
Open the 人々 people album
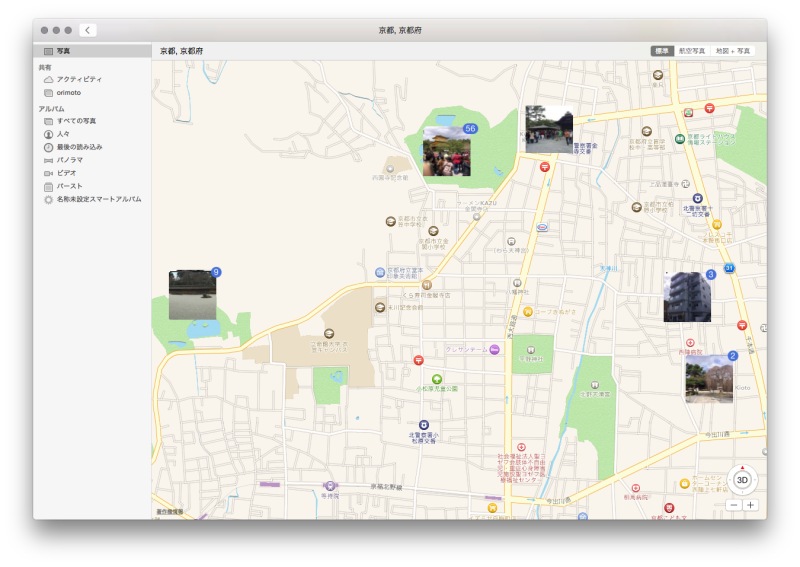(63, 134)
